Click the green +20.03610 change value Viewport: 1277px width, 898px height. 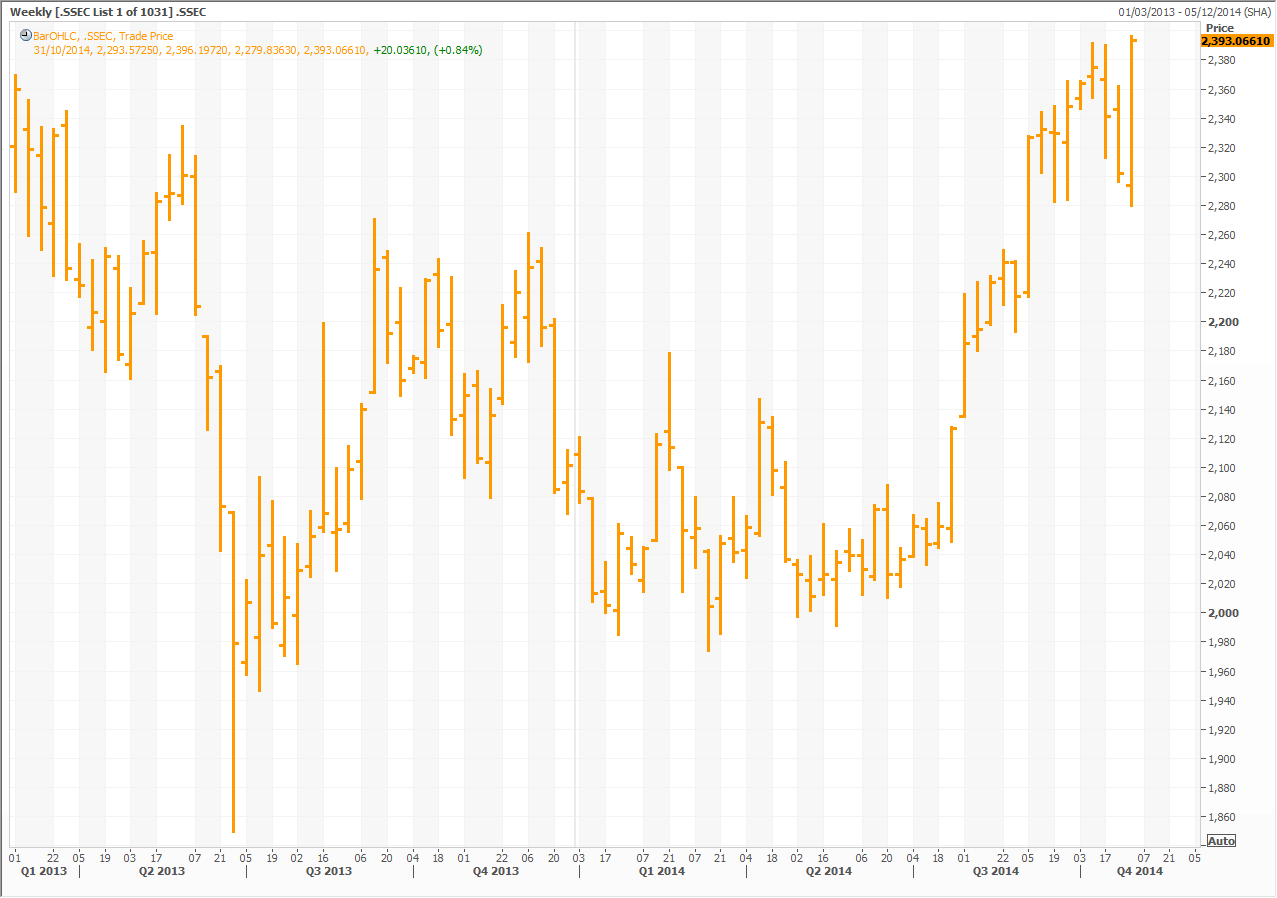tap(399, 50)
